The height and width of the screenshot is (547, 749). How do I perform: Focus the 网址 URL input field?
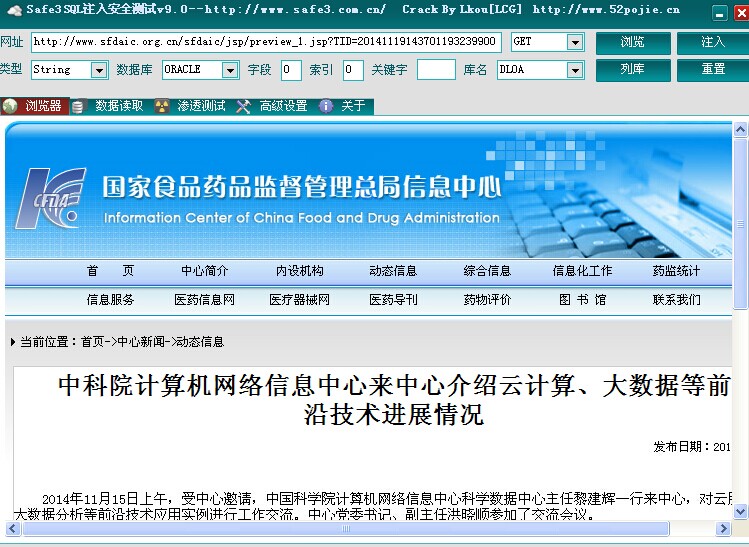click(266, 42)
